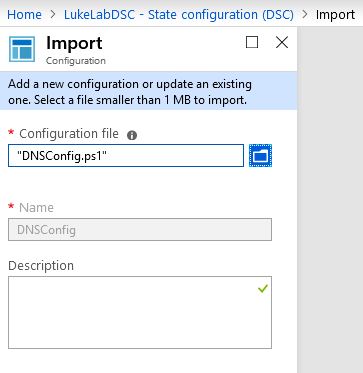The height and width of the screenshot is (373, 363).
Task: Select the Import breadcrumb item
Action: click(335, 15)
